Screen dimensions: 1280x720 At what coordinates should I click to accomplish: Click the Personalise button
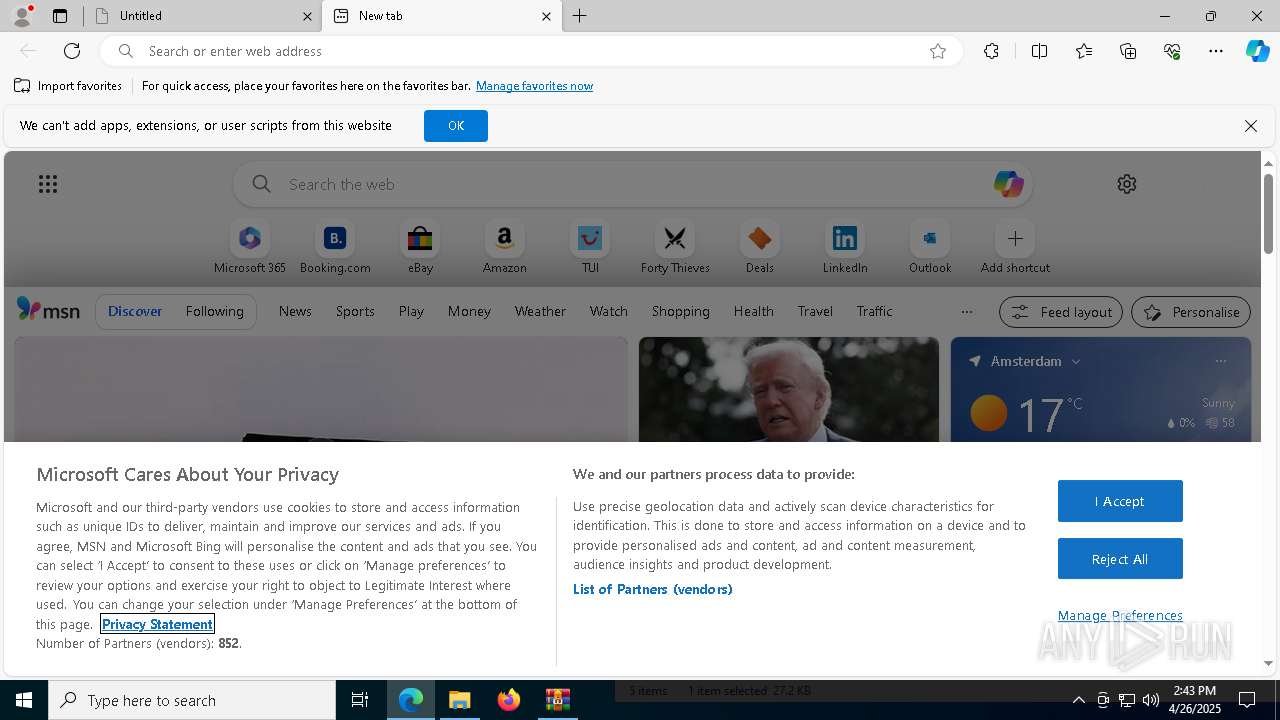click(x=1191, y=312)
